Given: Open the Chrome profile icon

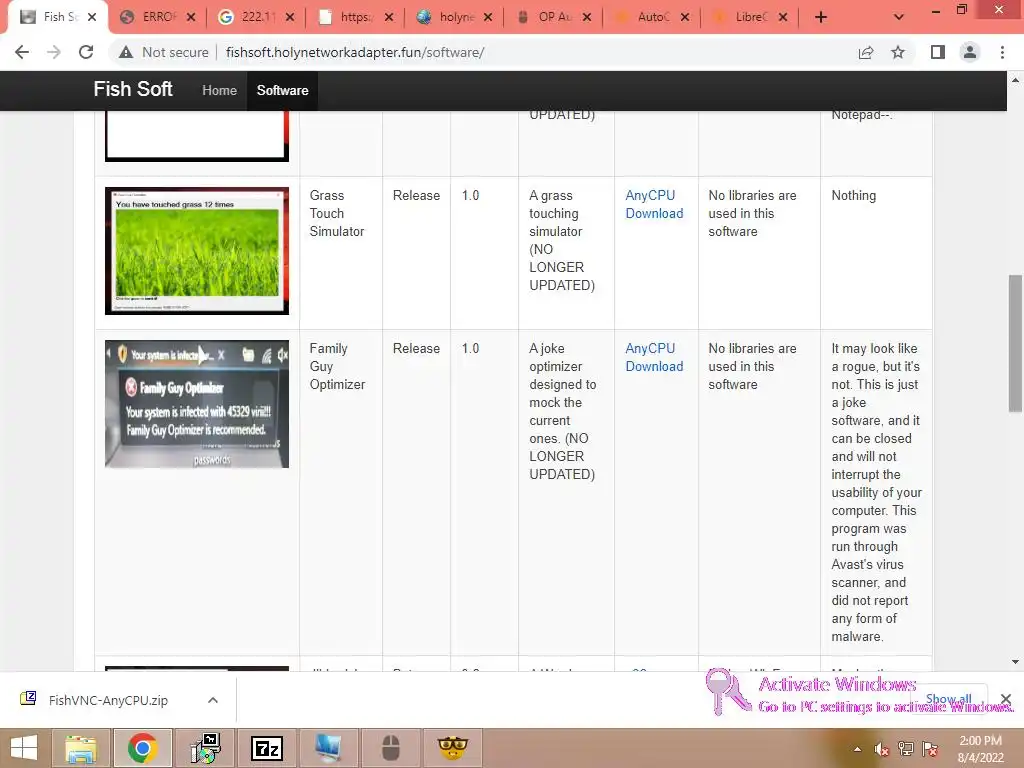Looking at the screenshot, I should tap(970, 52).
